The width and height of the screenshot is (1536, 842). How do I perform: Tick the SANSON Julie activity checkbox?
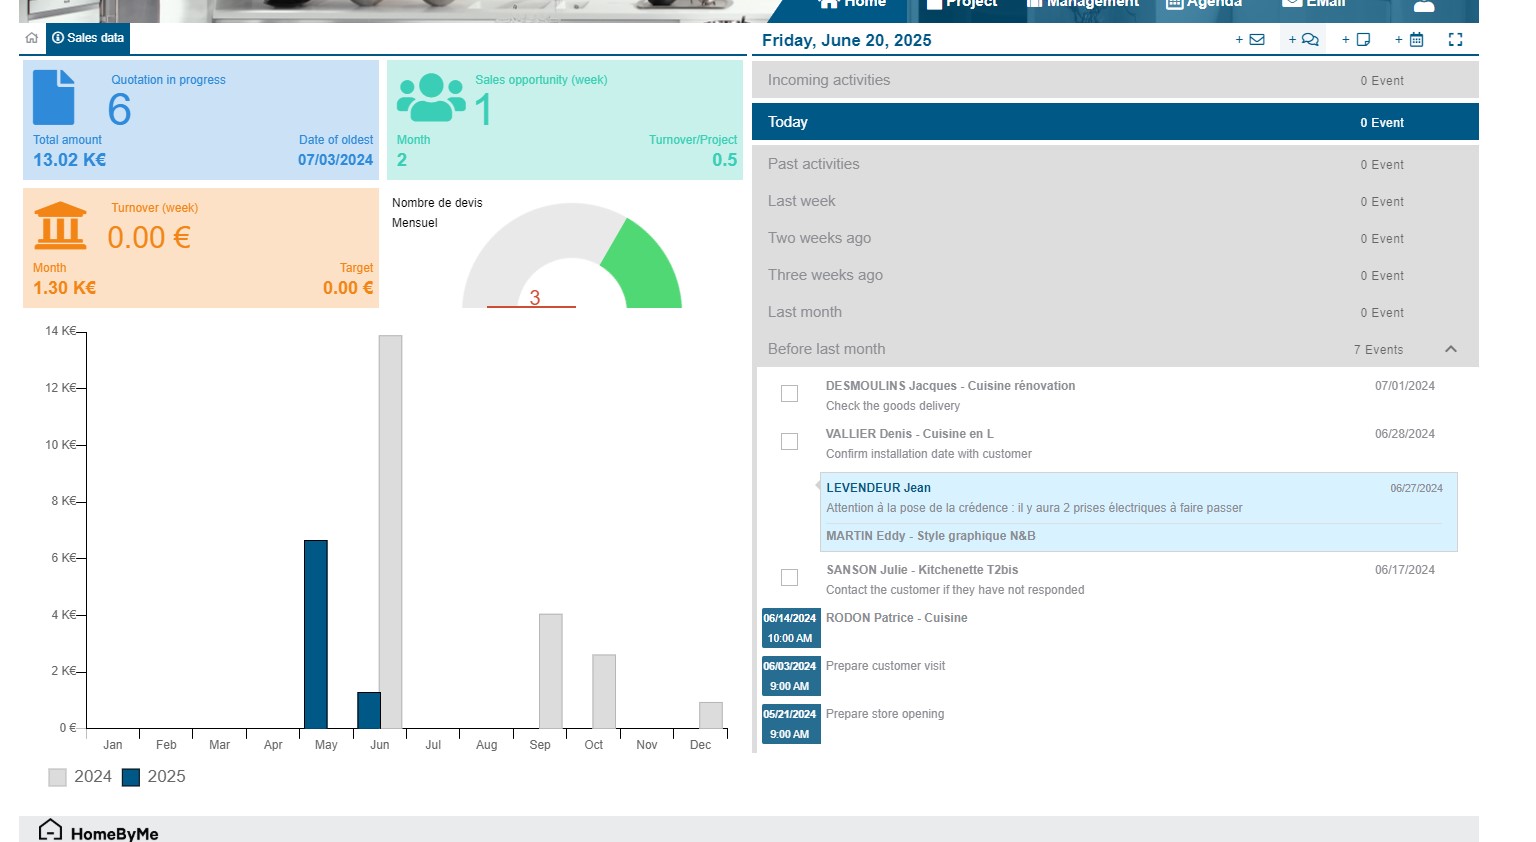[x=789, y=578]
